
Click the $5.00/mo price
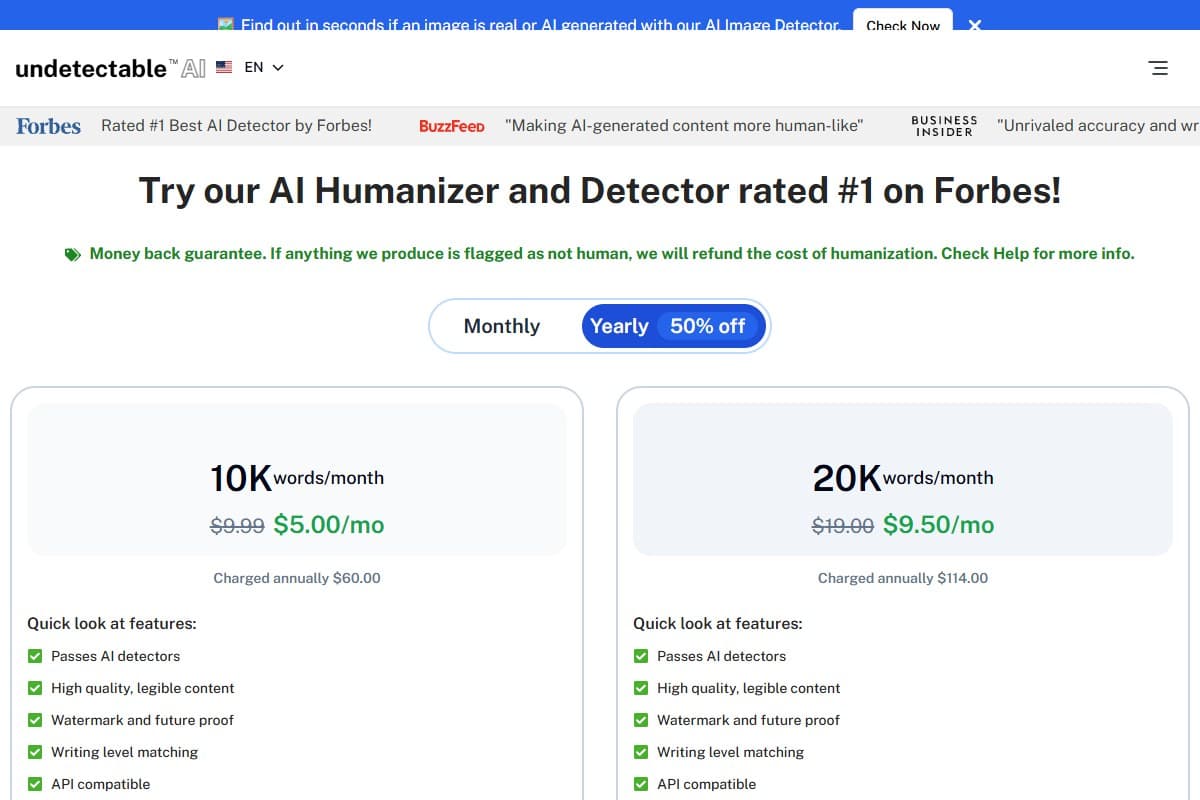[329, 525]
